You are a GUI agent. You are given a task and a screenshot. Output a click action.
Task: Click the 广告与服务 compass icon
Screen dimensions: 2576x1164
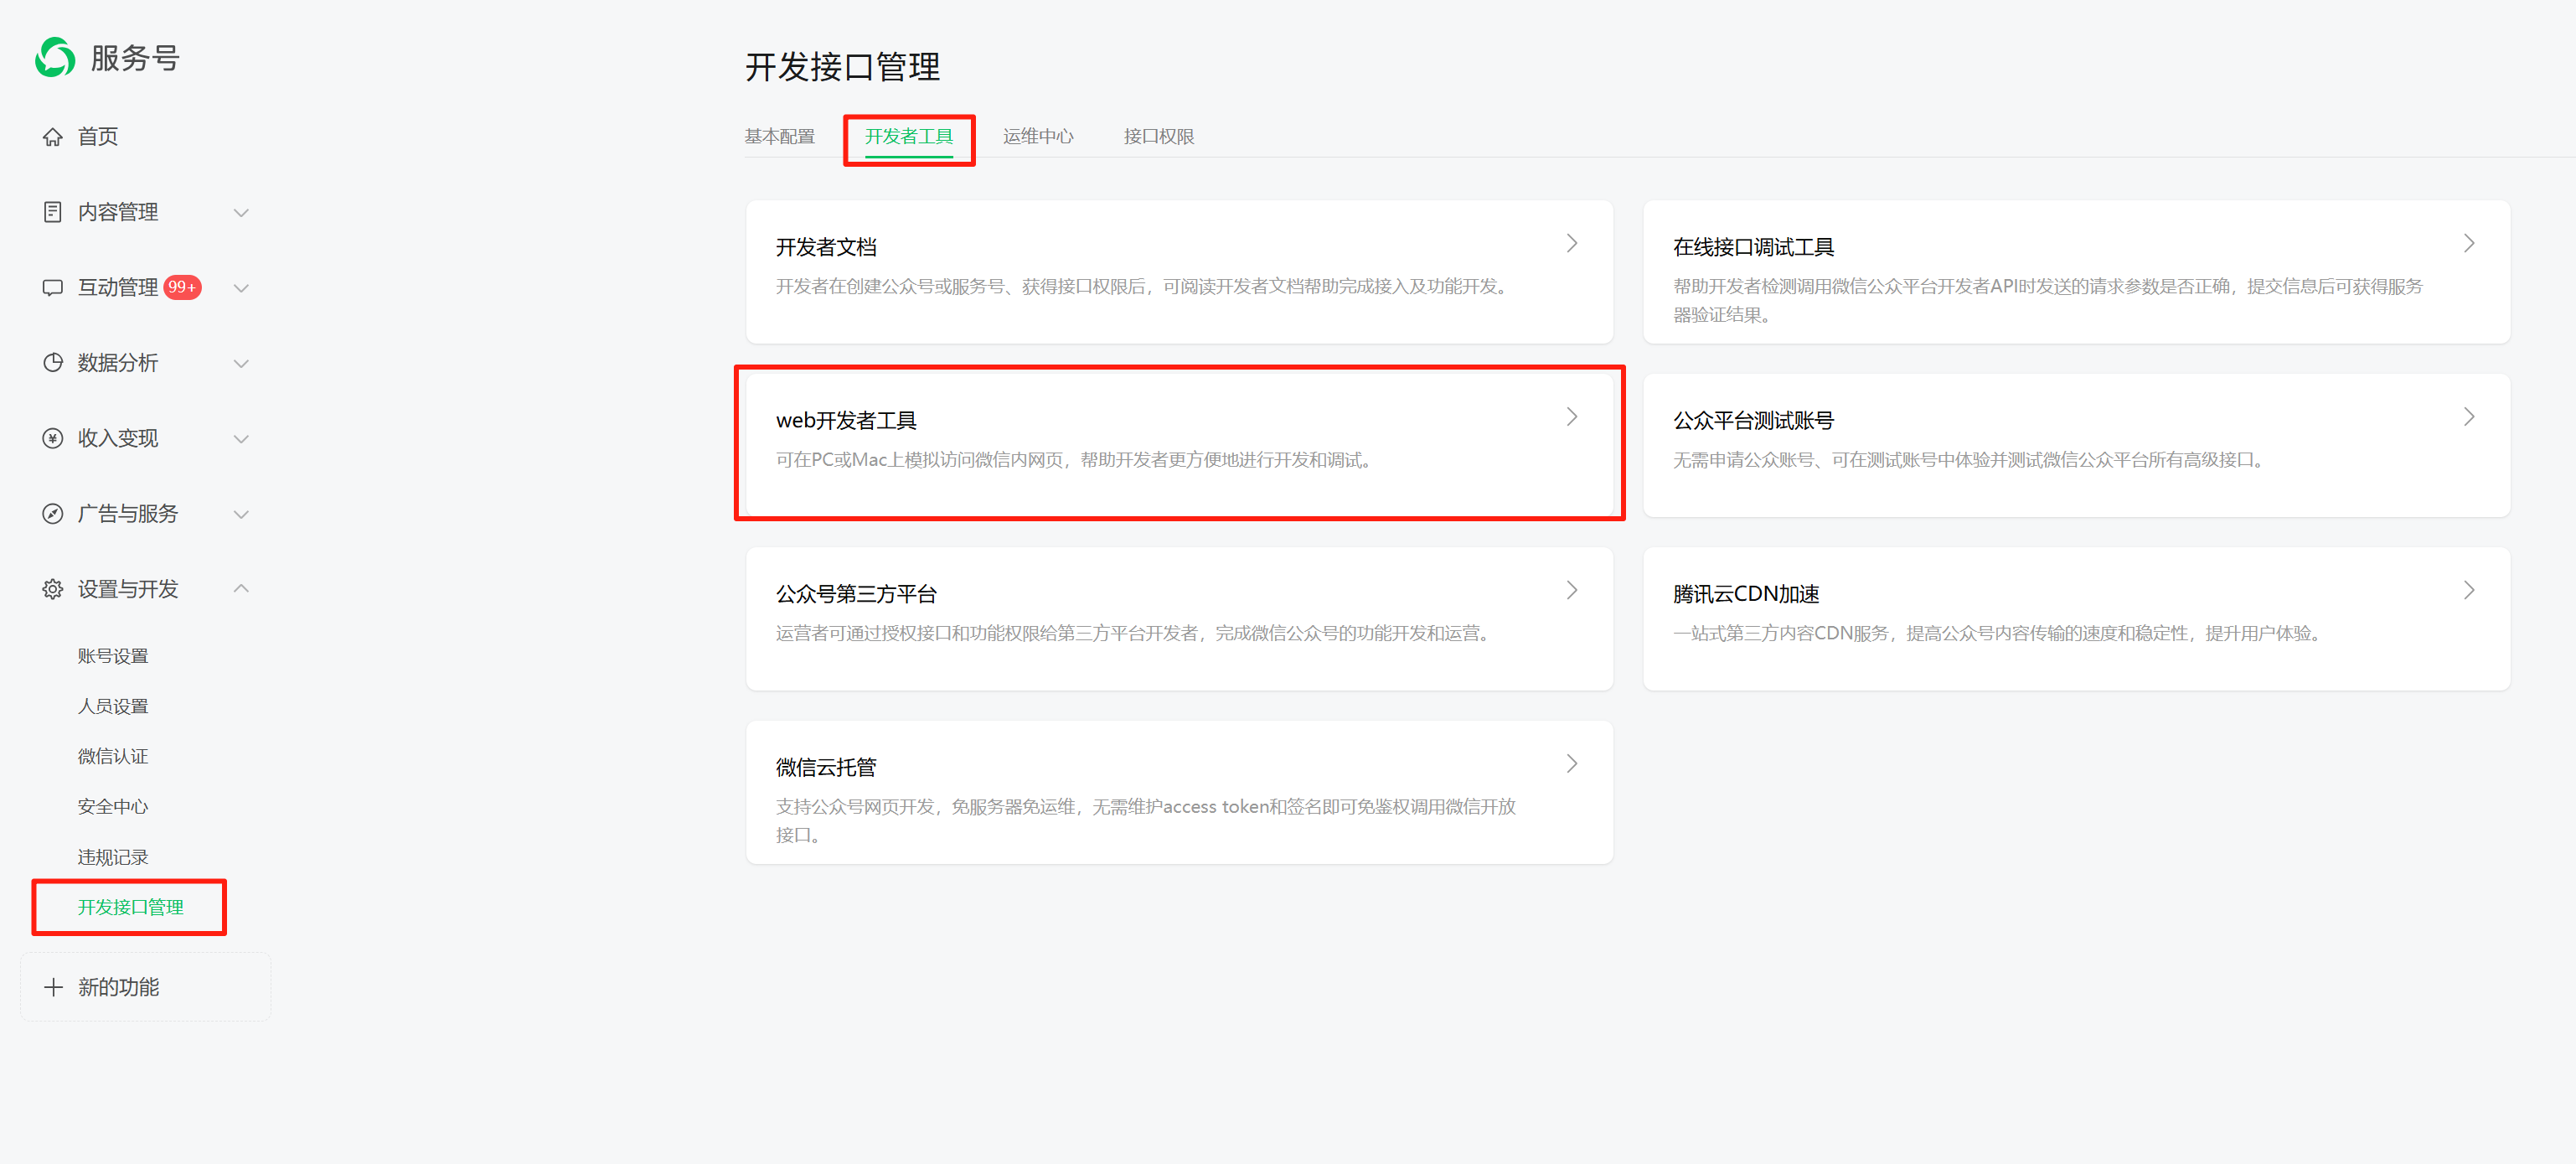[x=53, y=514]
